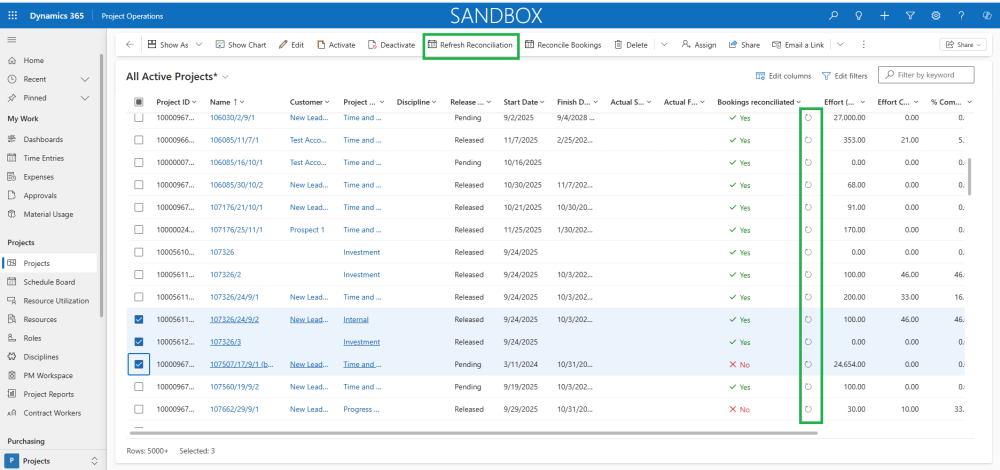
Task: Click the vertical scrollbar of the grid
Action: [970, 177]
